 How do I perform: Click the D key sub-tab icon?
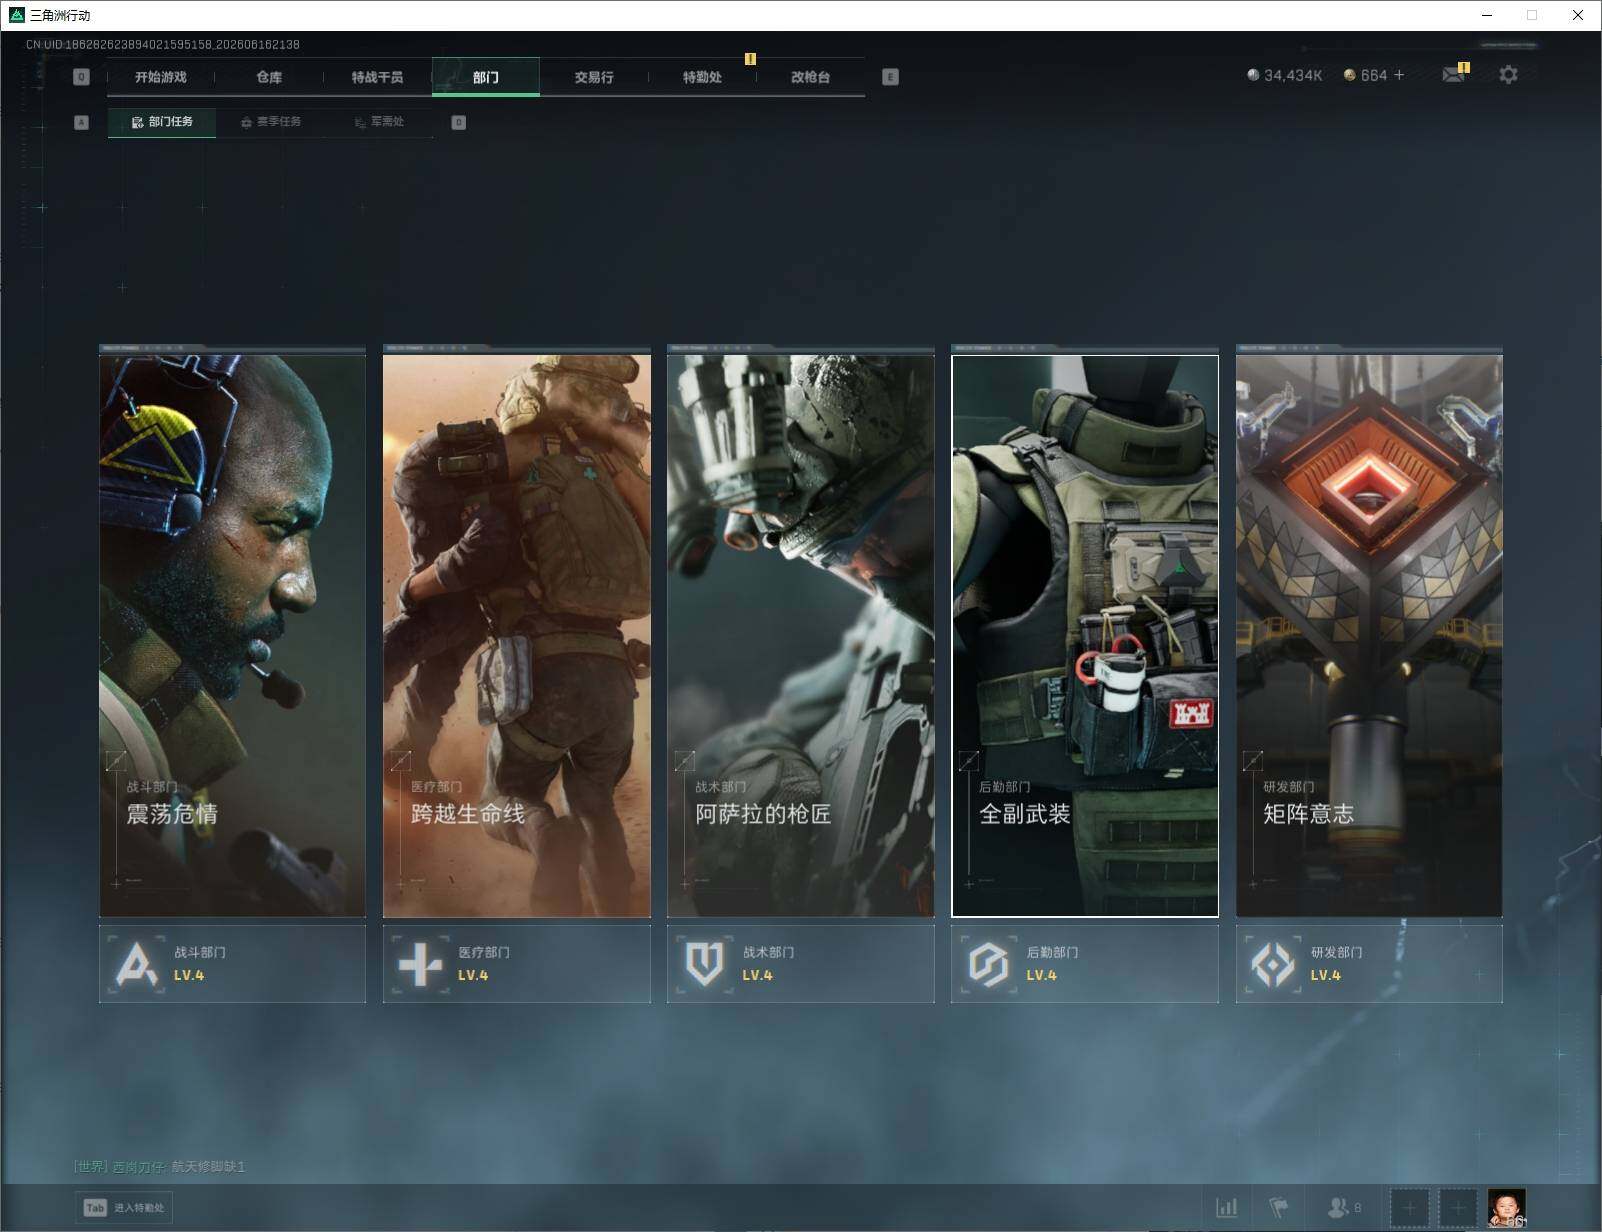pyautogui.click(x=459, y=123)
